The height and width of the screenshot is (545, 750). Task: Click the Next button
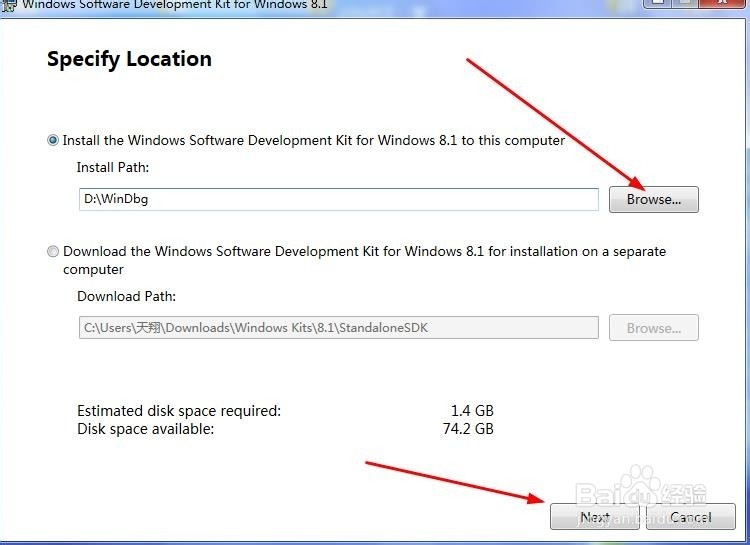[595, 517]
